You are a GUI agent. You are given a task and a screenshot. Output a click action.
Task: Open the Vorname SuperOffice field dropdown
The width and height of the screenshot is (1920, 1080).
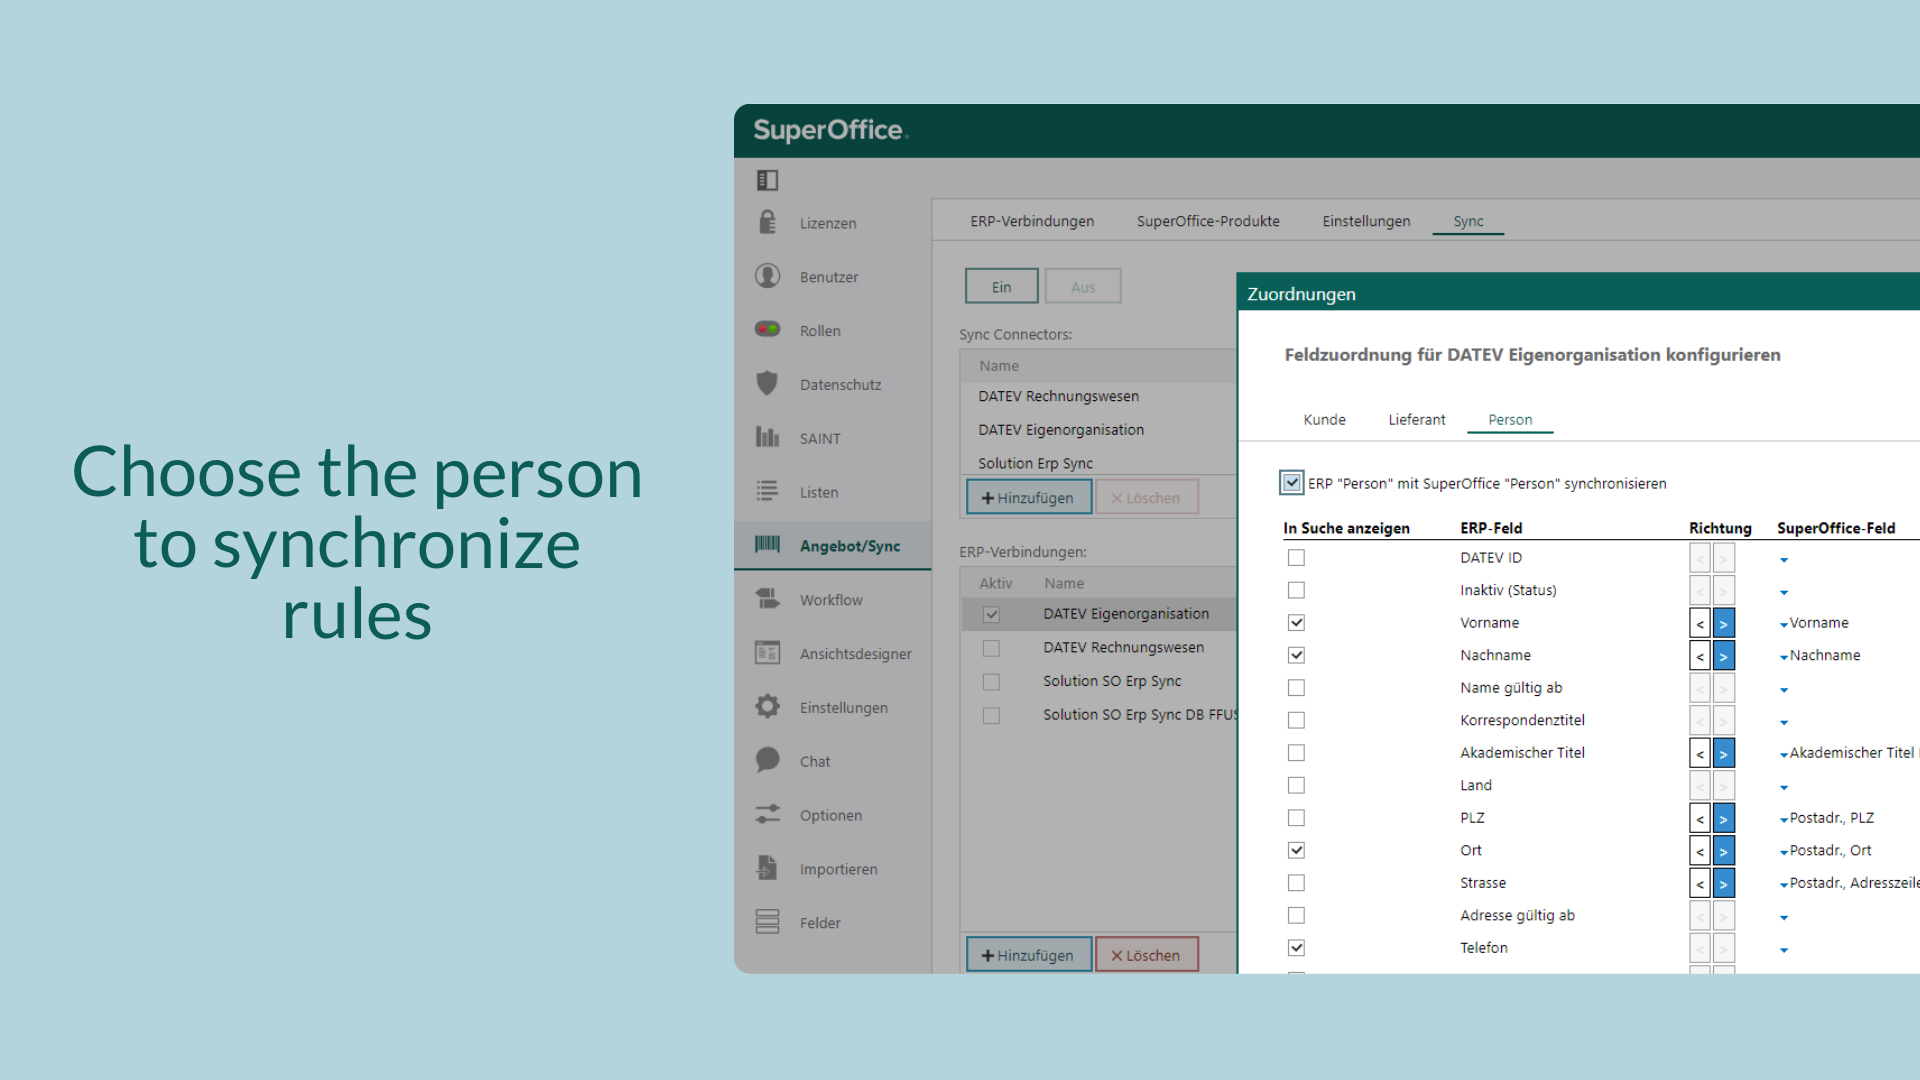(x=1784, y=625)
